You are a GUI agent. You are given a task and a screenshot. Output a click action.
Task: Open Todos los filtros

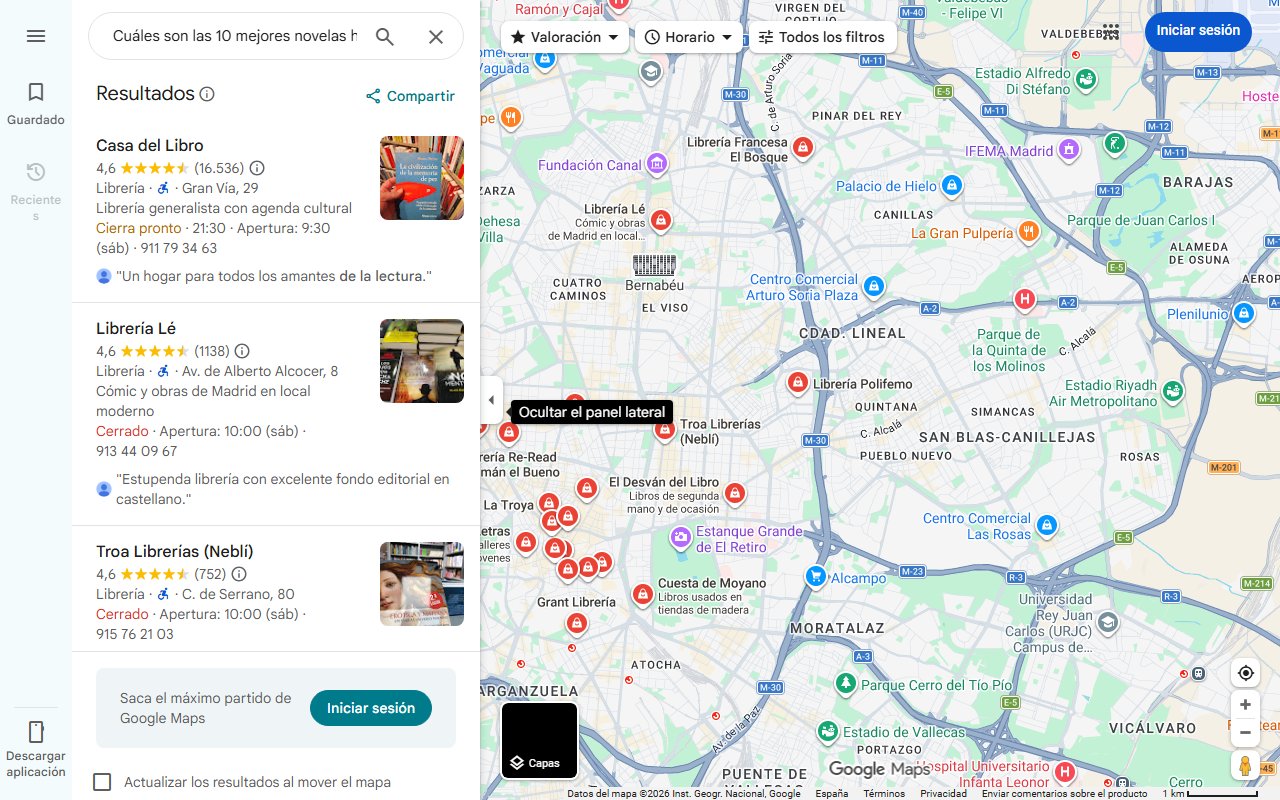(822, 37)
